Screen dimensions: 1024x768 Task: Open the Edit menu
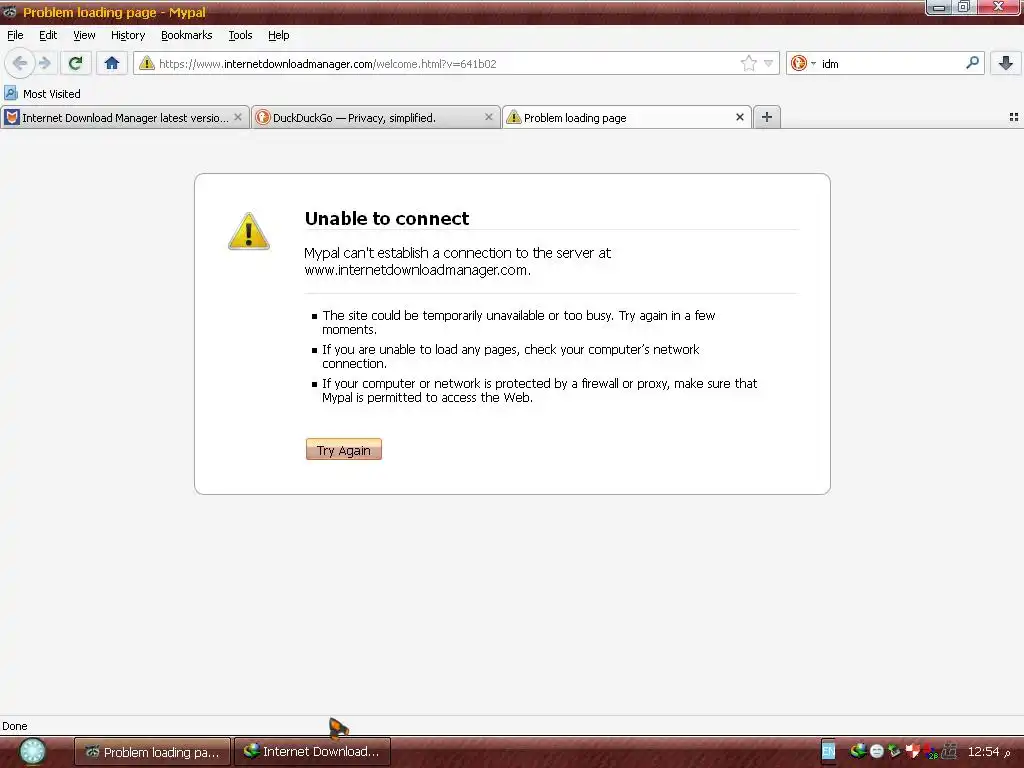click(48, 35)
